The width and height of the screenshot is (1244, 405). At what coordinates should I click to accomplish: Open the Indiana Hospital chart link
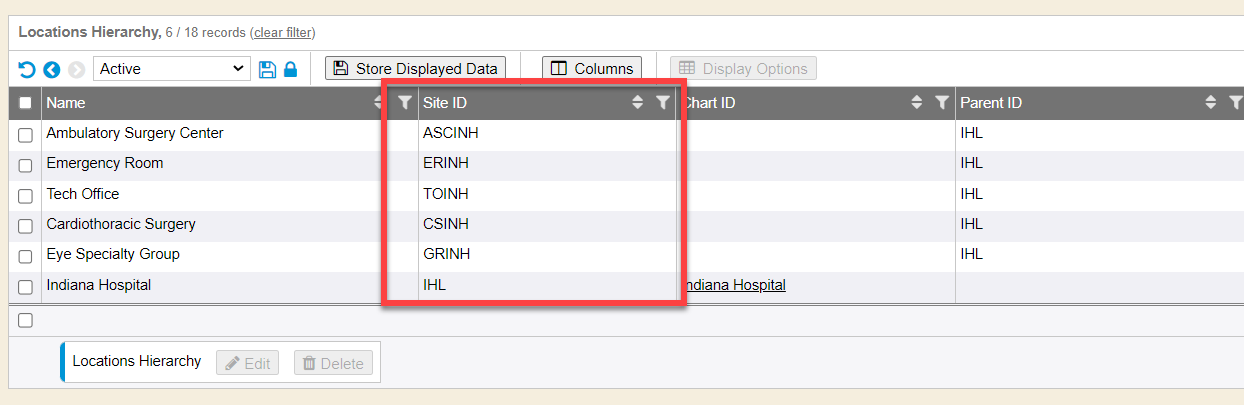coord(734,285)
